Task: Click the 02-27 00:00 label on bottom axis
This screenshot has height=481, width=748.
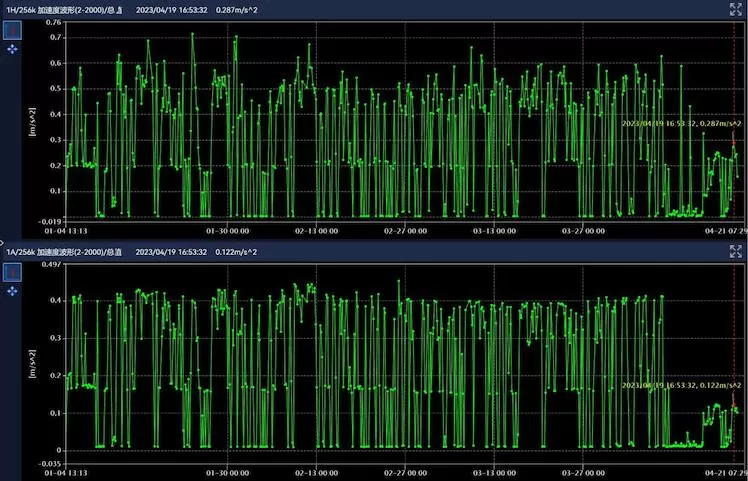Action: click(x=405, y=472)
